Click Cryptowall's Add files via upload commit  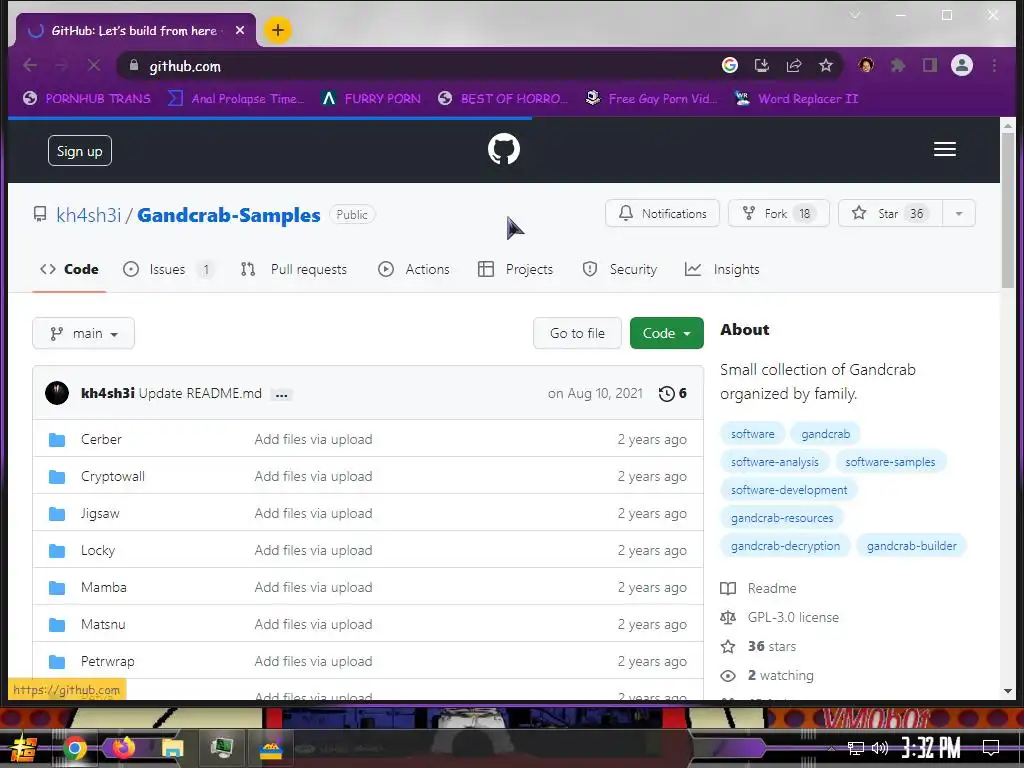313,476
